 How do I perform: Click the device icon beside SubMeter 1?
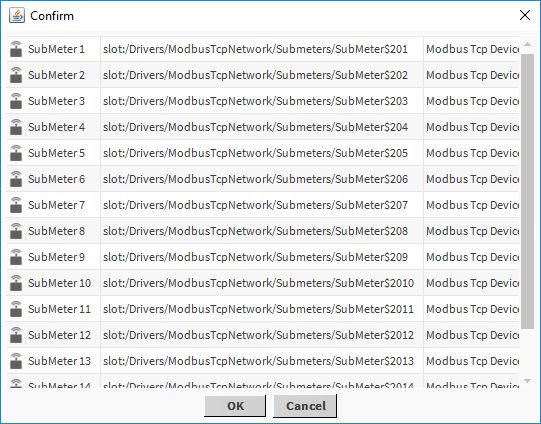pyautogui.click(x=16, y=49)
